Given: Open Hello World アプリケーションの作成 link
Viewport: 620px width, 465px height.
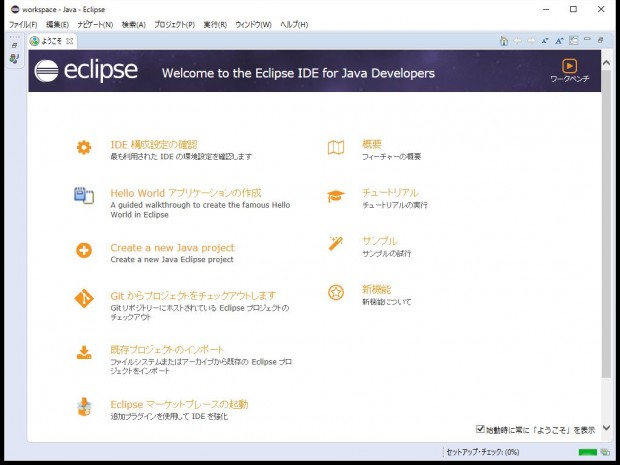Looking at the screenshot, I should [186, 193].
